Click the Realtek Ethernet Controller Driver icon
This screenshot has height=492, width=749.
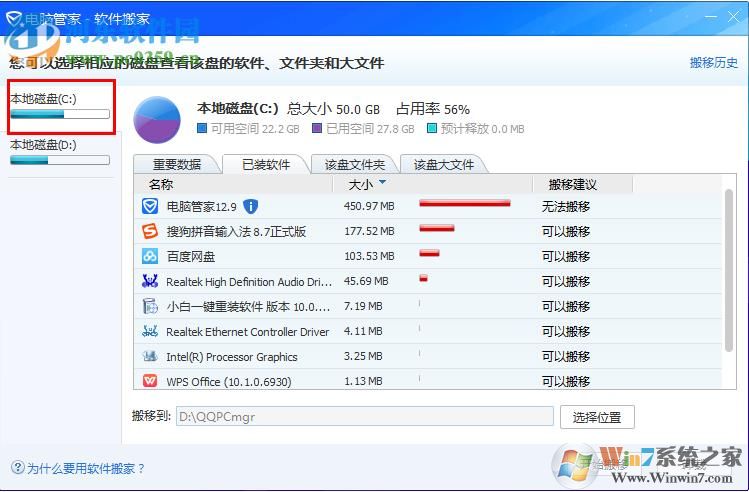click(x=150, y=331)
